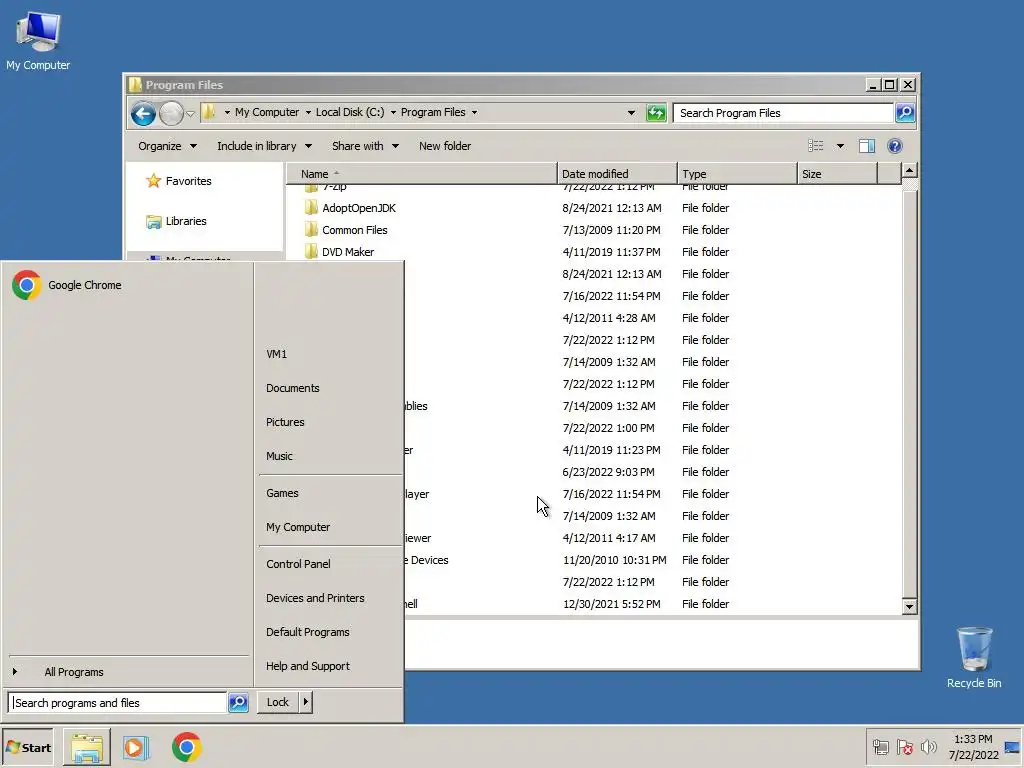Screen dimensions: 1024x768
Task: Open Music from Start menu
Action: click(279, 456)
